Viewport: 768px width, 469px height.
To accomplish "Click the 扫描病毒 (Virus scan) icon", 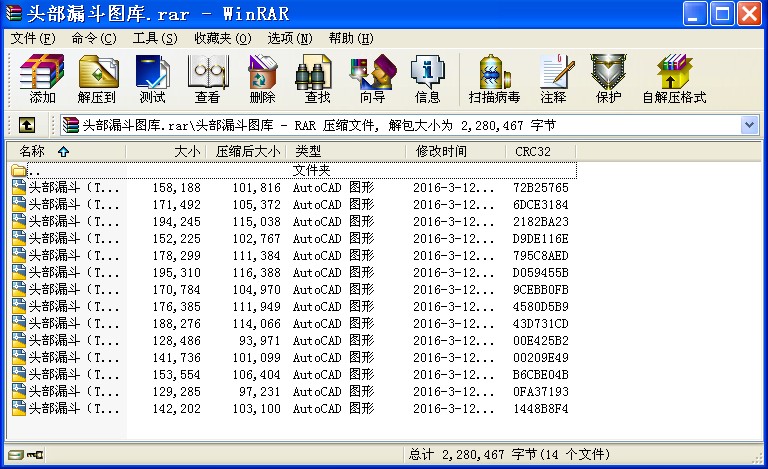I will tap(494, 78).
